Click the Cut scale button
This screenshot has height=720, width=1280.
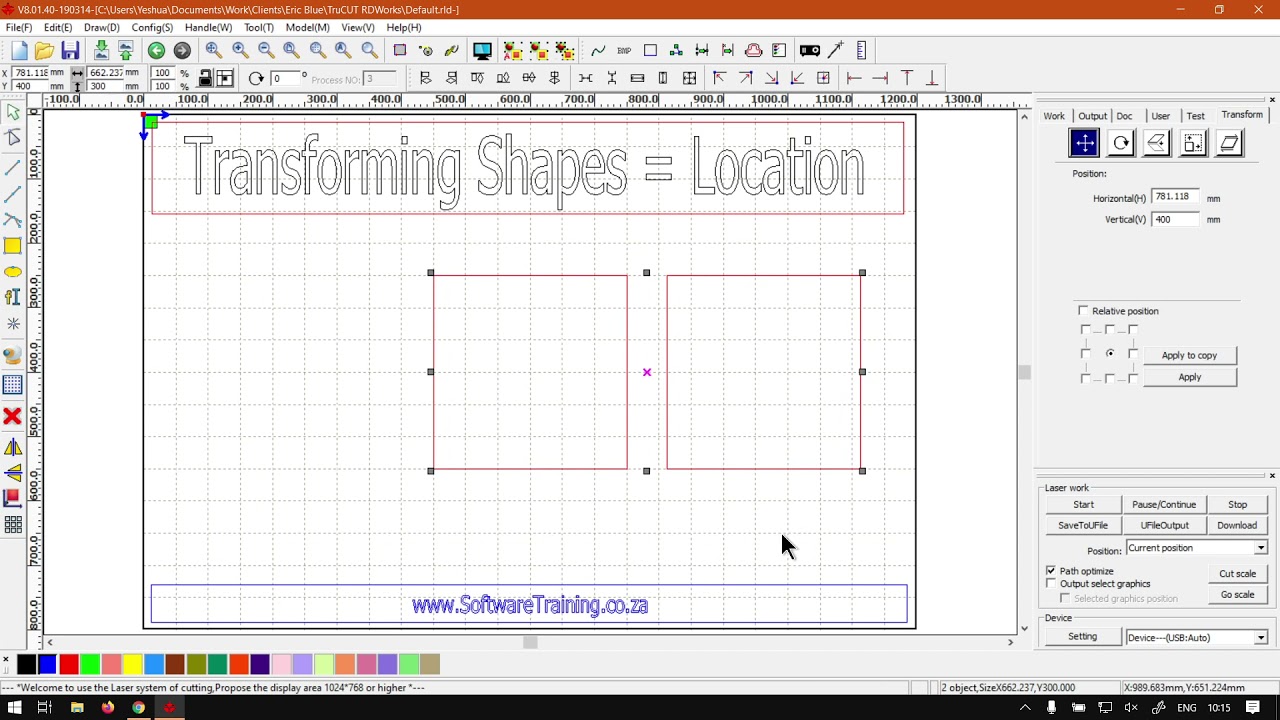coord(1237,574)
